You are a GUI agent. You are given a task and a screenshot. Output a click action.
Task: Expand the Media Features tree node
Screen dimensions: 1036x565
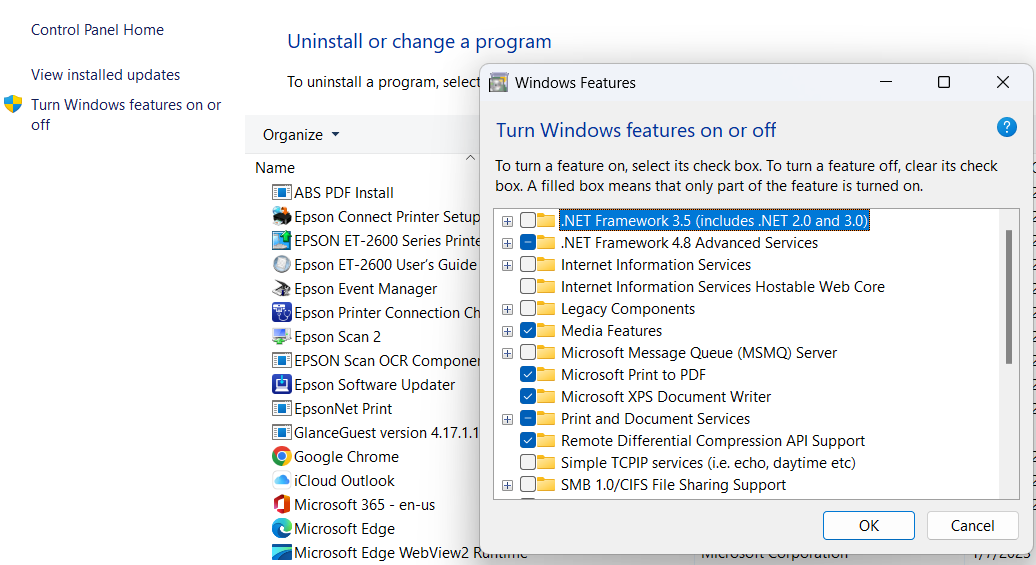(508, 331)
